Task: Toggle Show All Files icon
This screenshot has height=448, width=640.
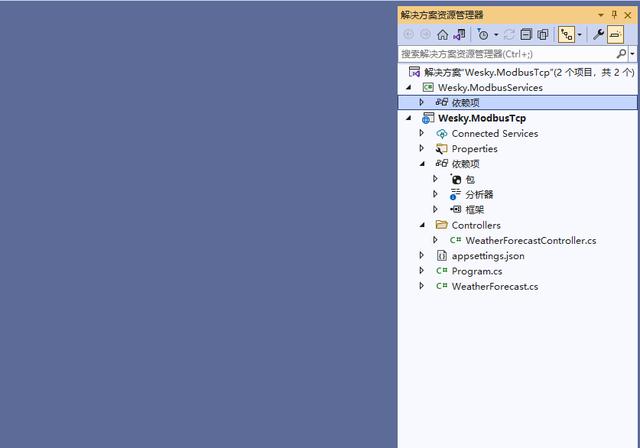Action: pos(543,35)
